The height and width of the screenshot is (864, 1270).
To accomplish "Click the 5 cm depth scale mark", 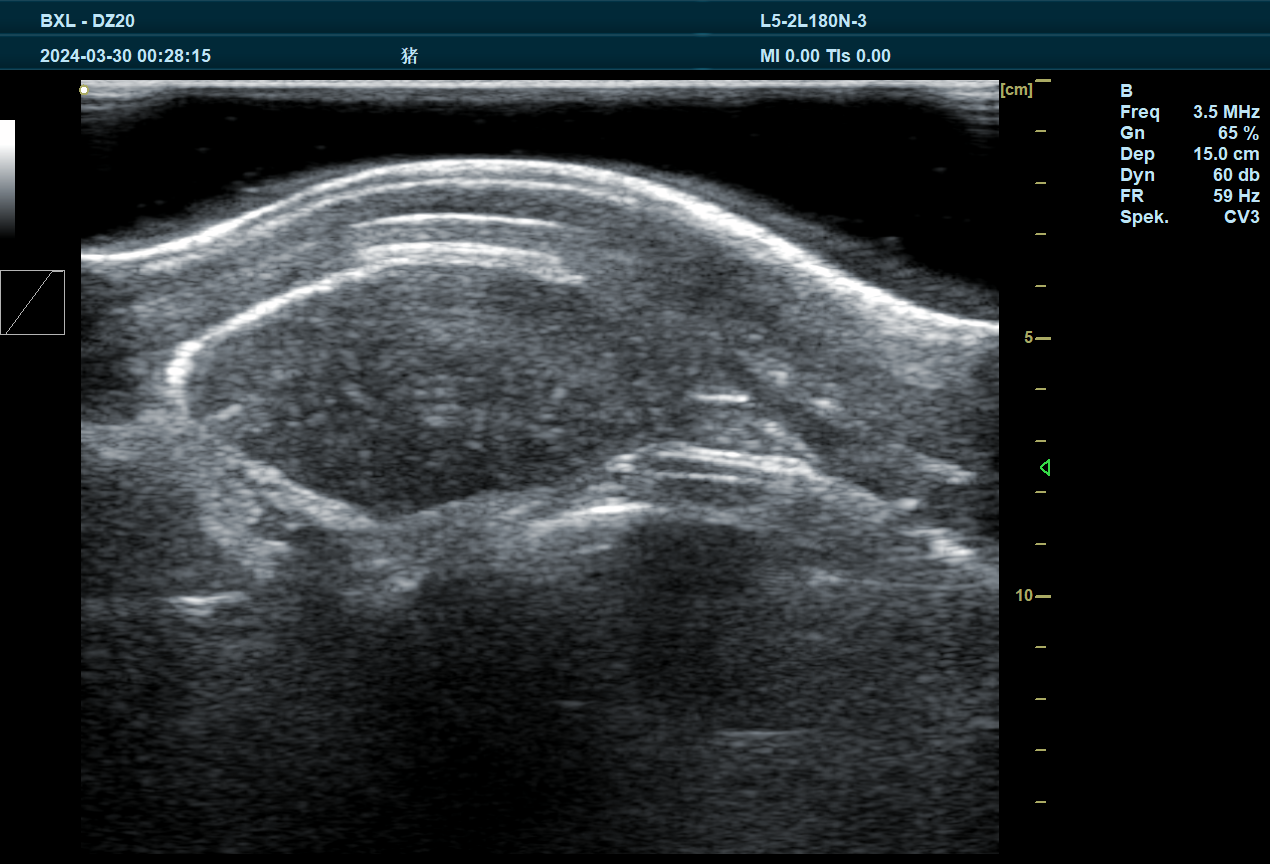I will point(1037,338).
